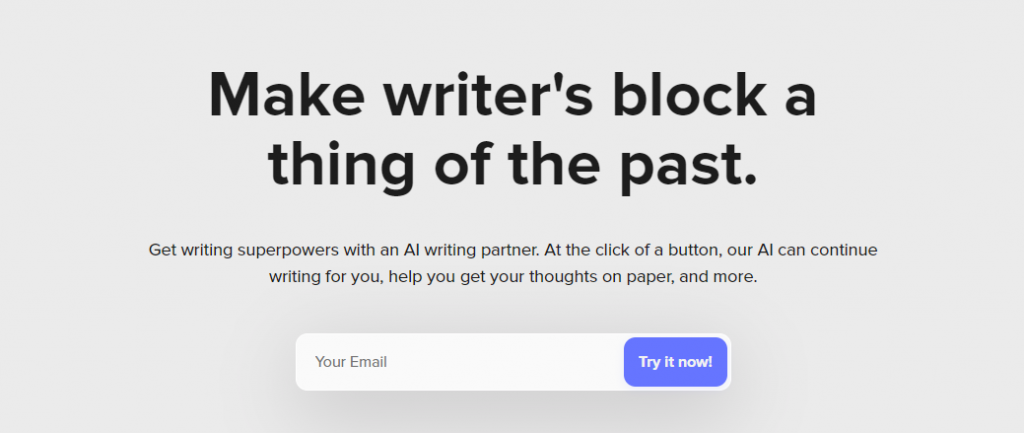Click the word "past." in the headline

[x=688, y=168]
